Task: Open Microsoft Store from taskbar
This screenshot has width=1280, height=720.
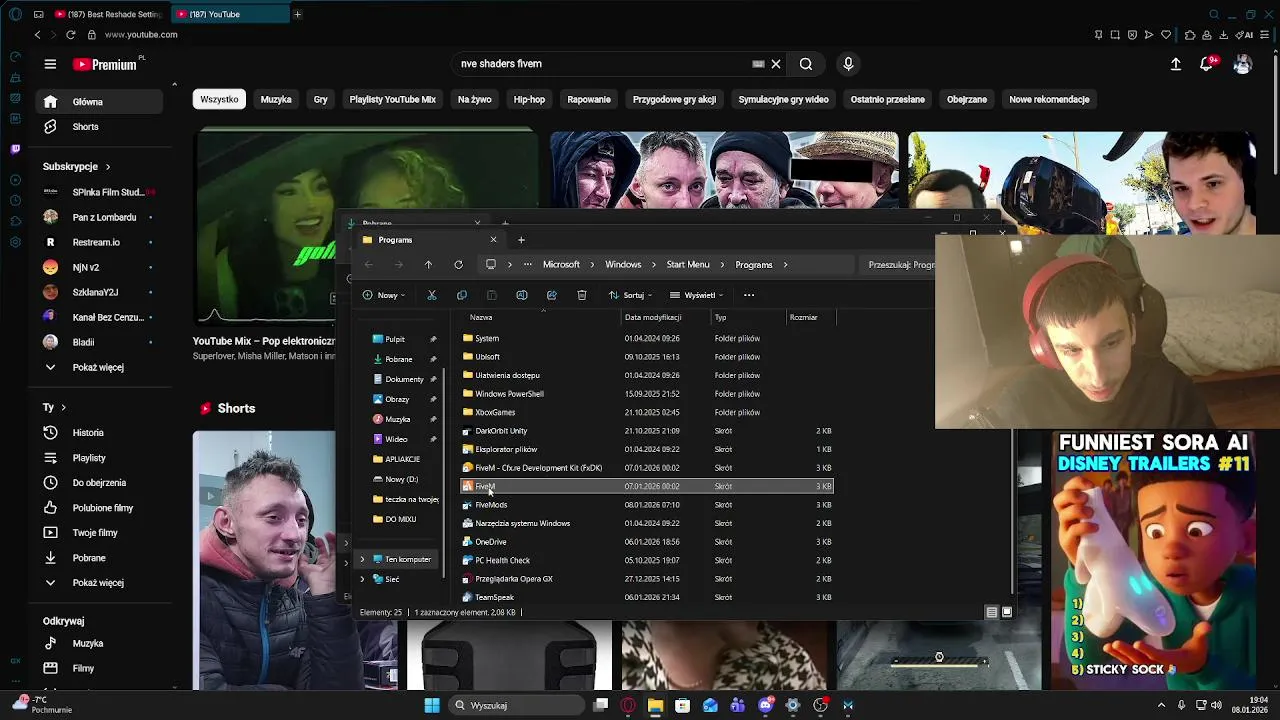Action: (682, 705)
